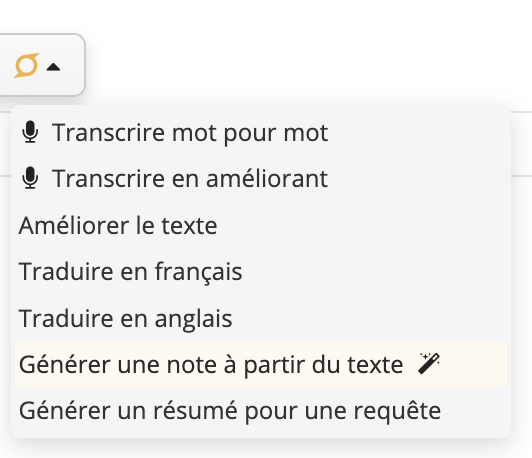Screen dimensions: 532x458
Task: Translate the text into English
Action: (261, 318)
